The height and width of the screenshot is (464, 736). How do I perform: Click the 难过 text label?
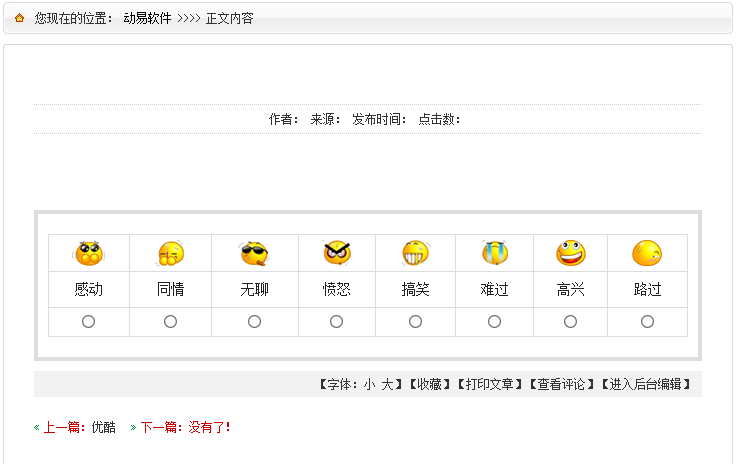click(x=495, y=289)
